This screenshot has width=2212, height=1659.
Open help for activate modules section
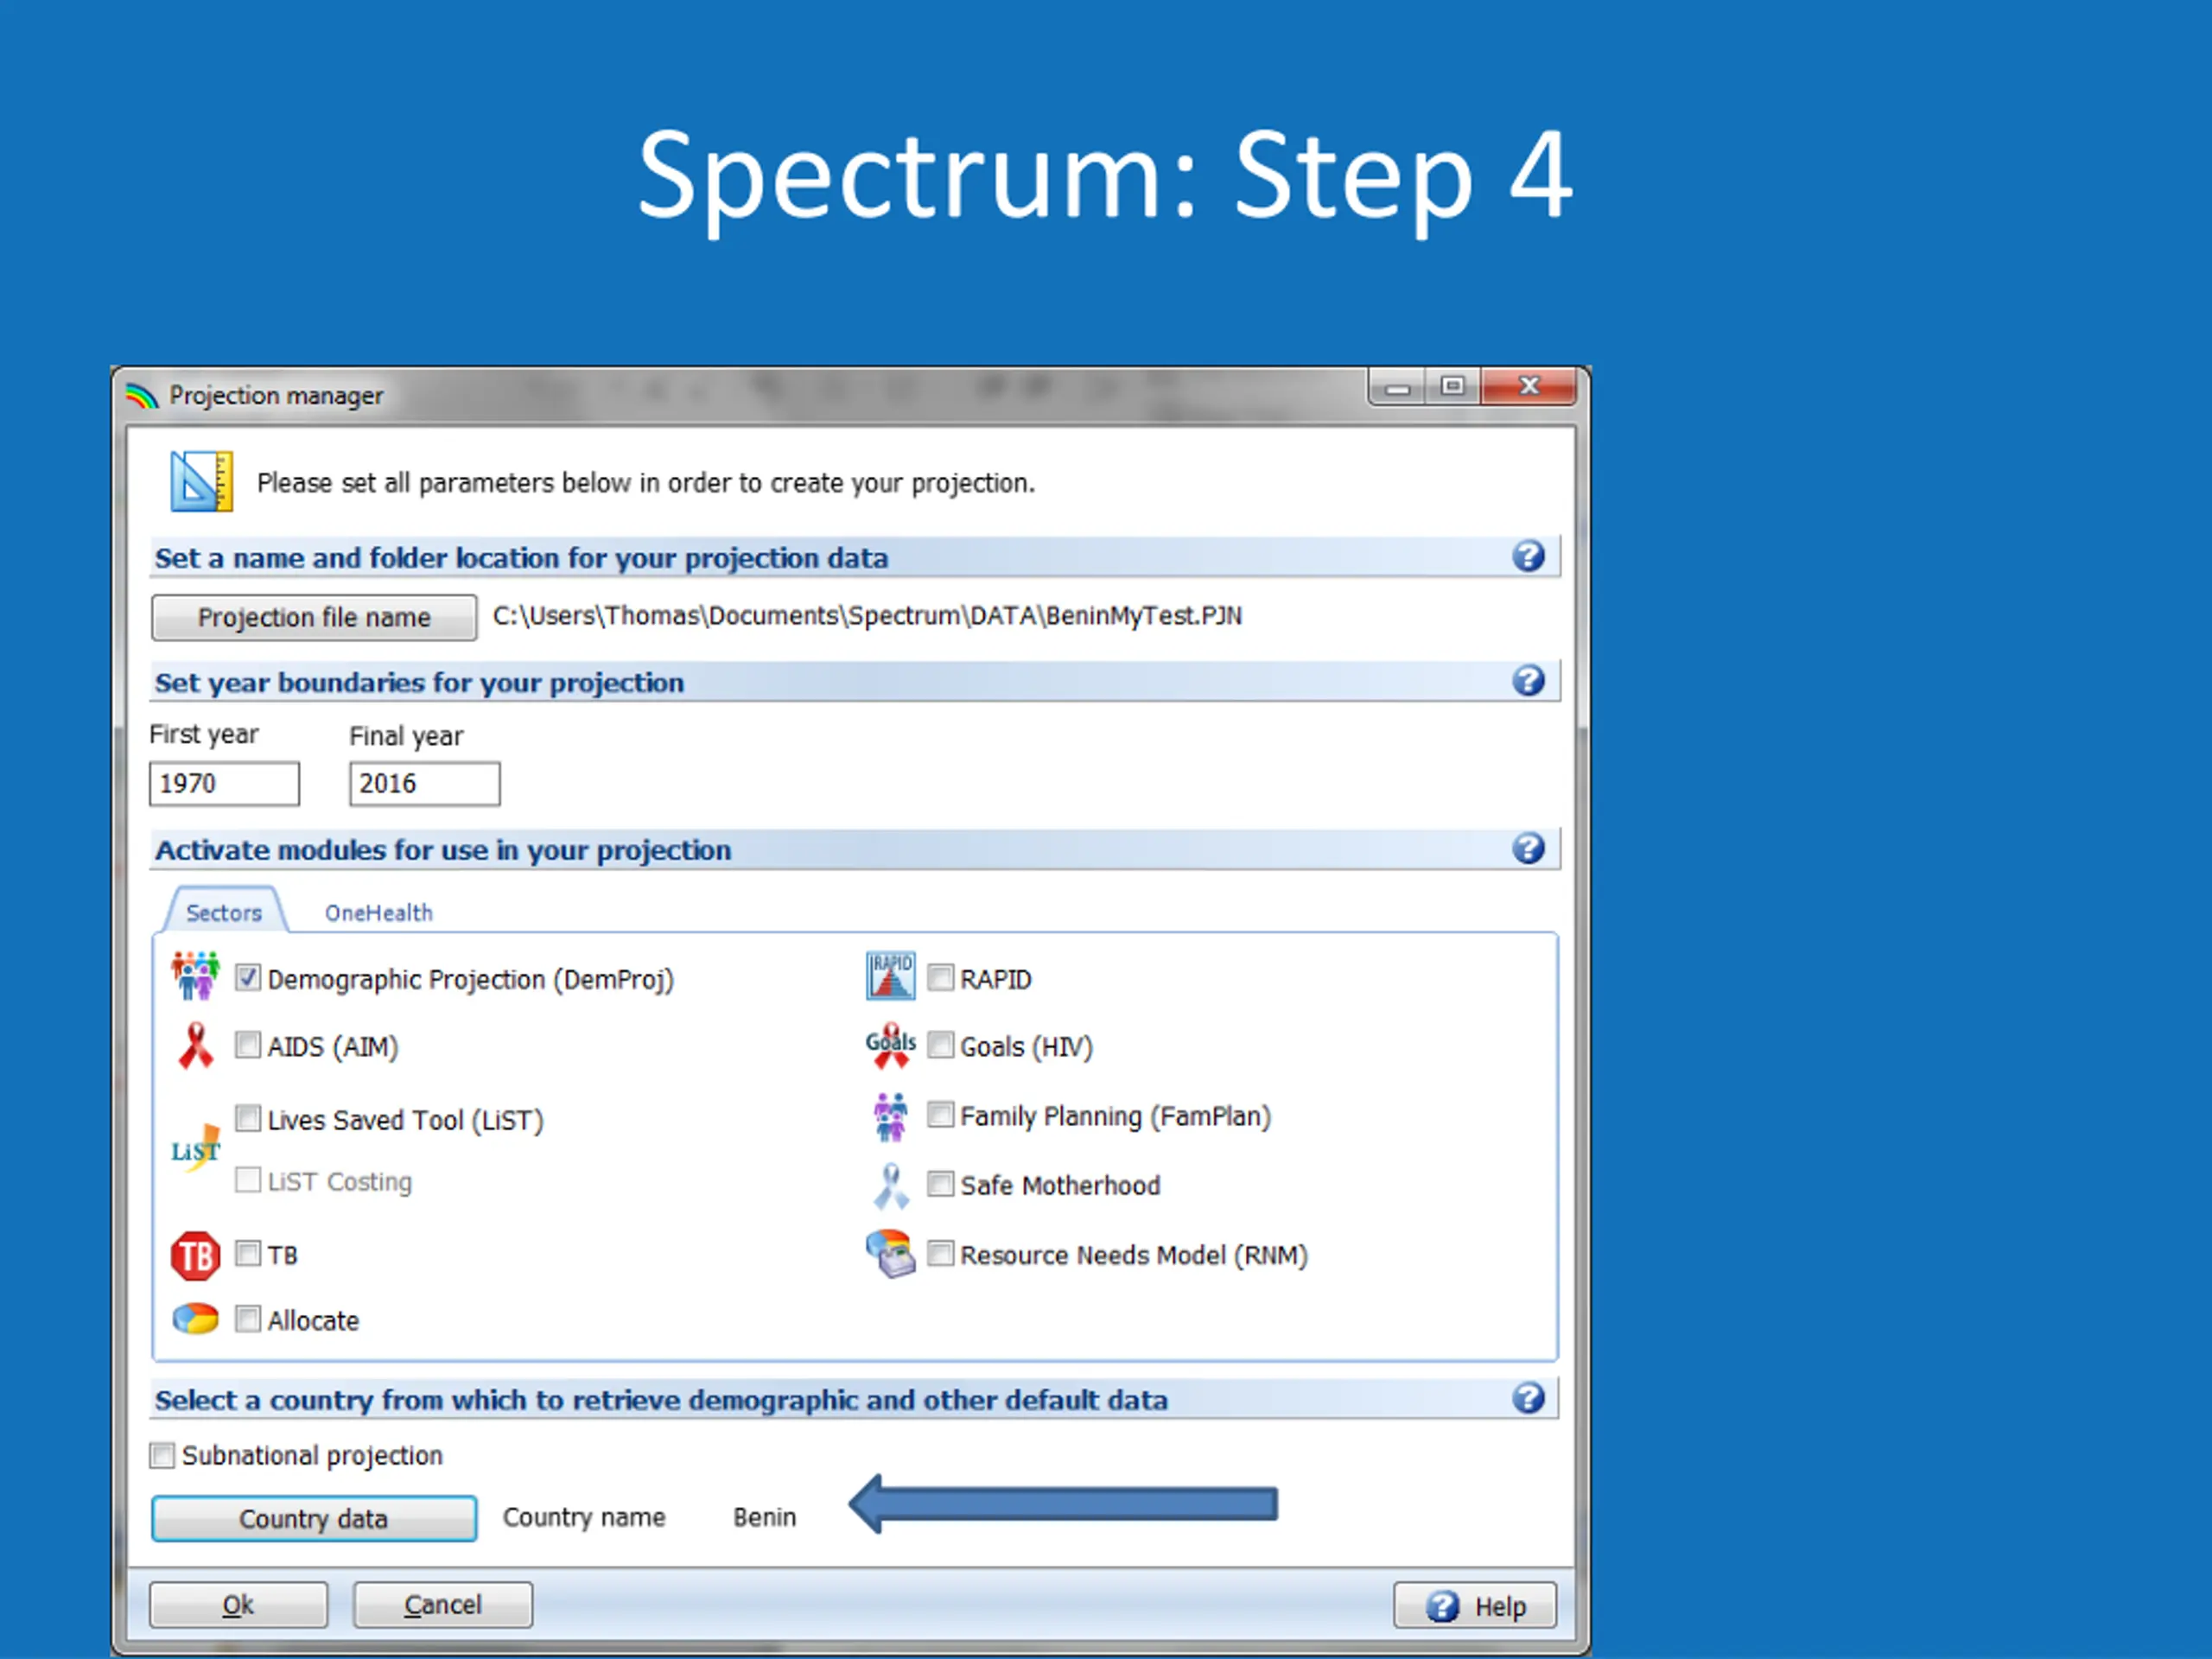[x=1528, y=849]
